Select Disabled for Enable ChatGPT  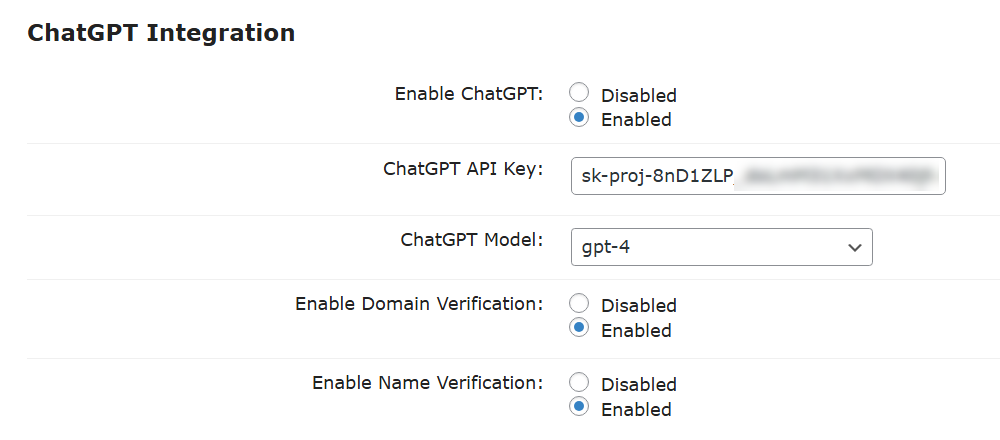(579, 93)
